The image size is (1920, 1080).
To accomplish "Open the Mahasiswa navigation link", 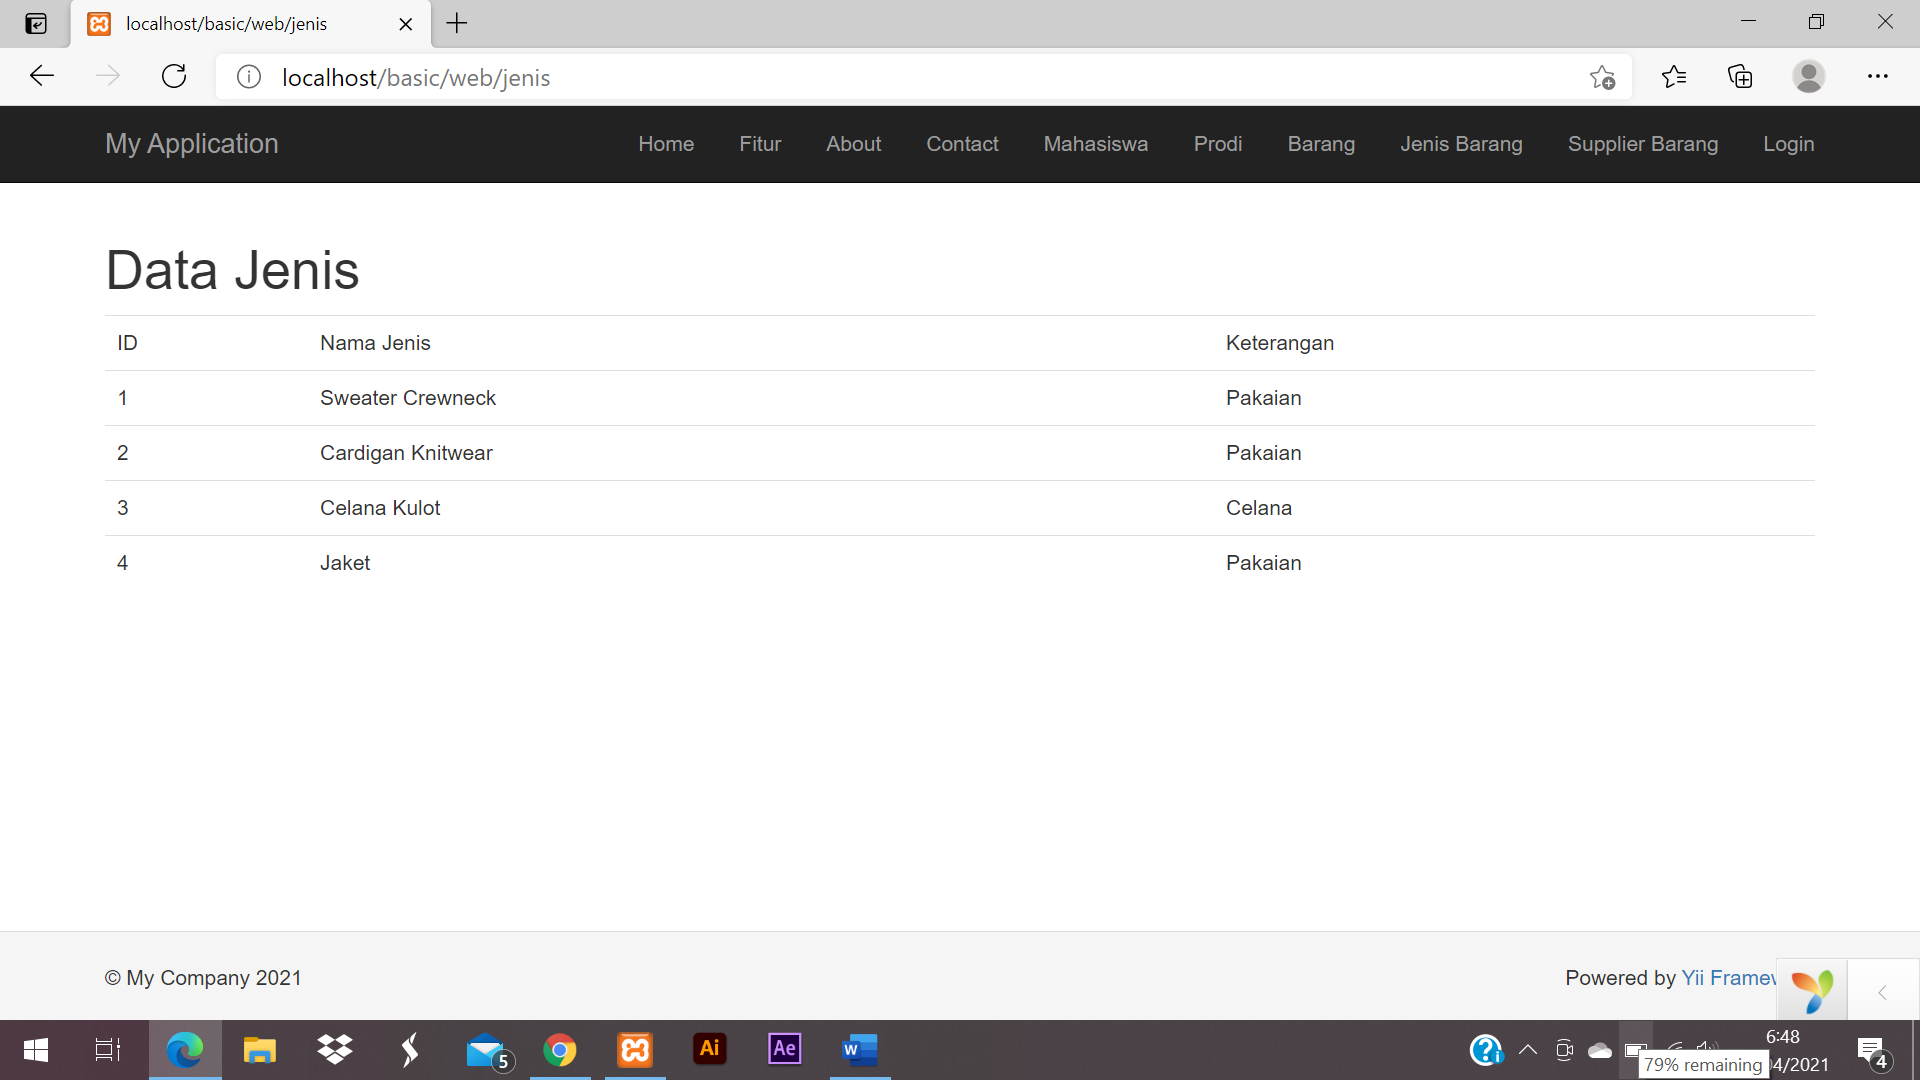I will (x=1095, y=144).
